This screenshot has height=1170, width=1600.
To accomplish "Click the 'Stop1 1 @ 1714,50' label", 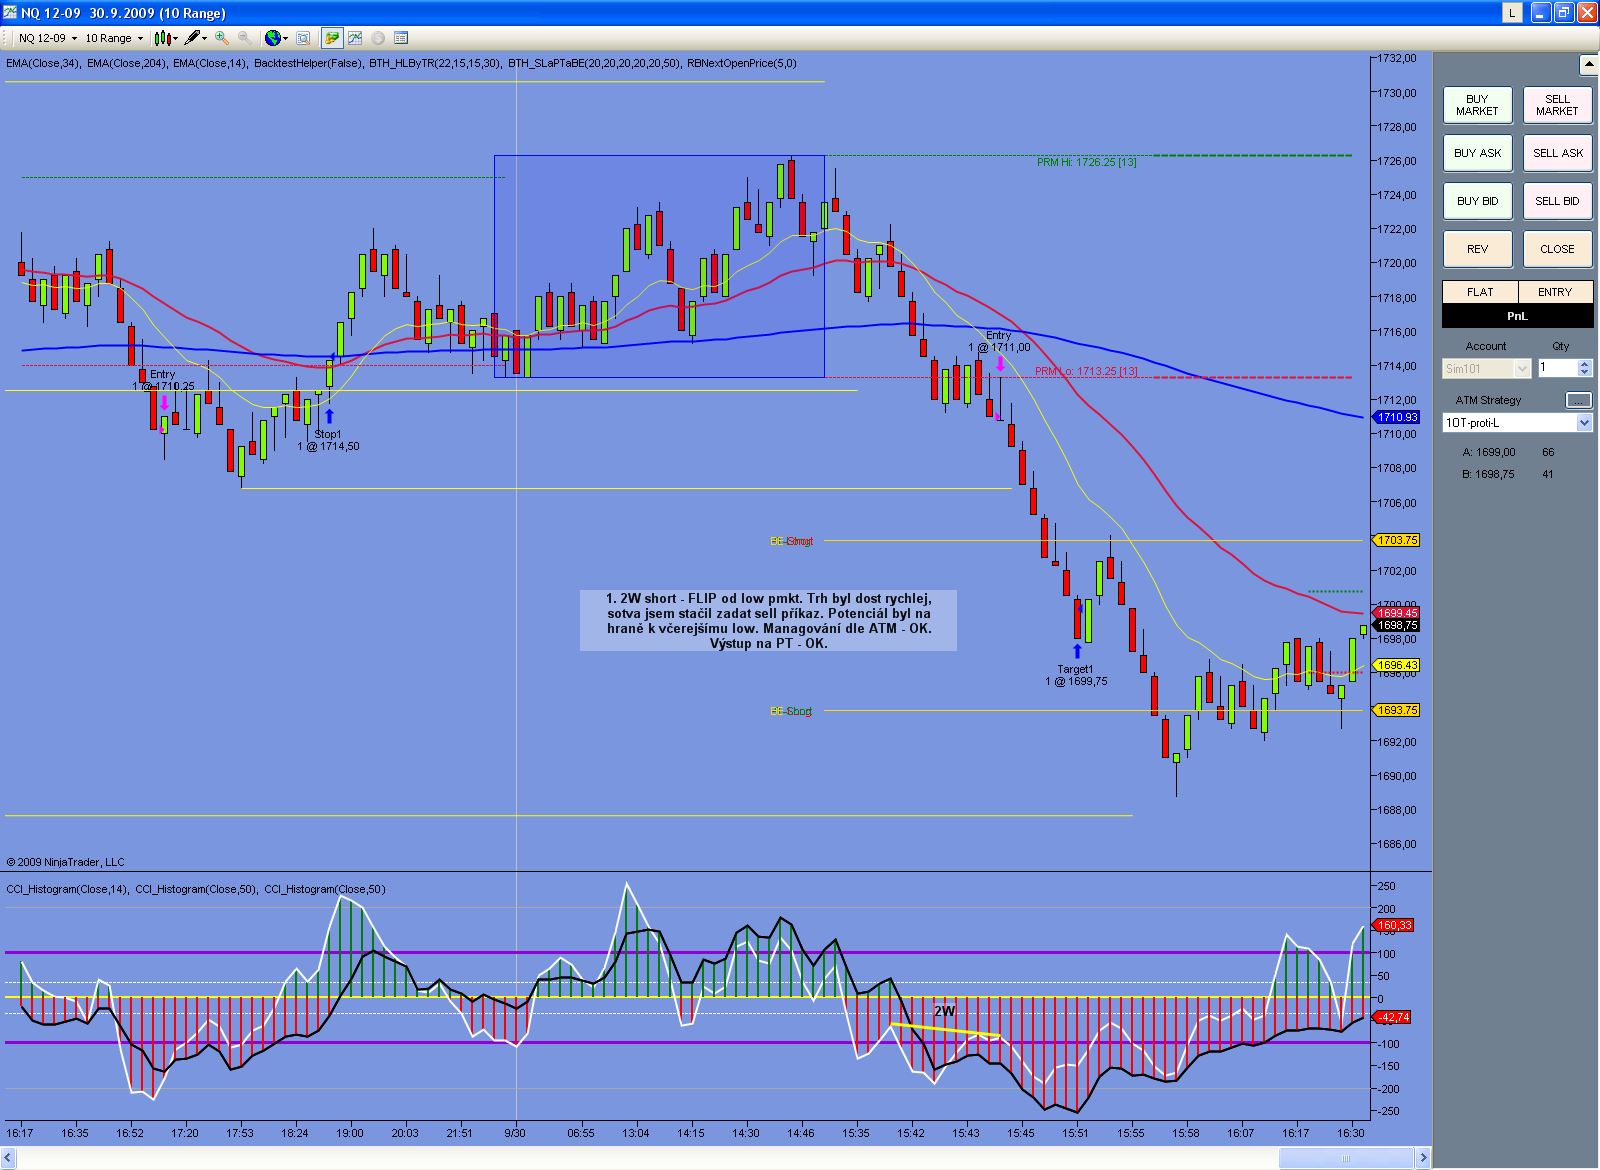I will 328,440.
